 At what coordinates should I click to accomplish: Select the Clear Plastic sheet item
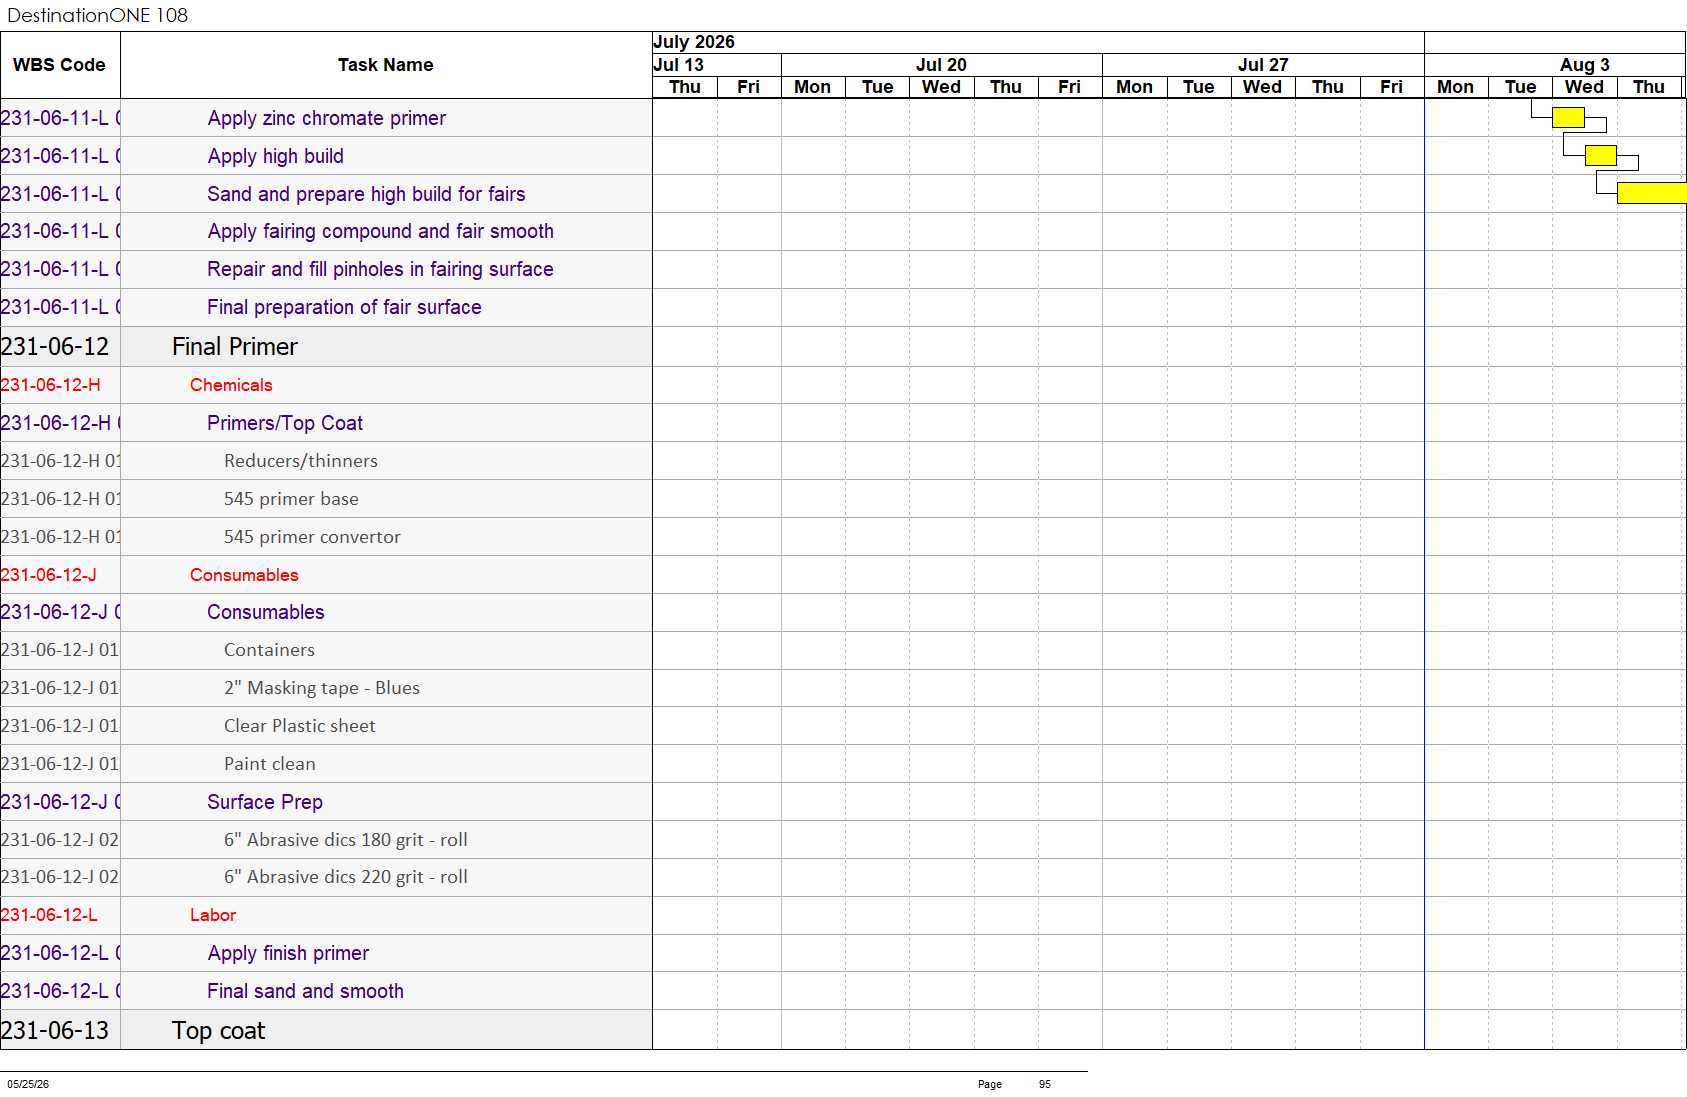(300, 726)
